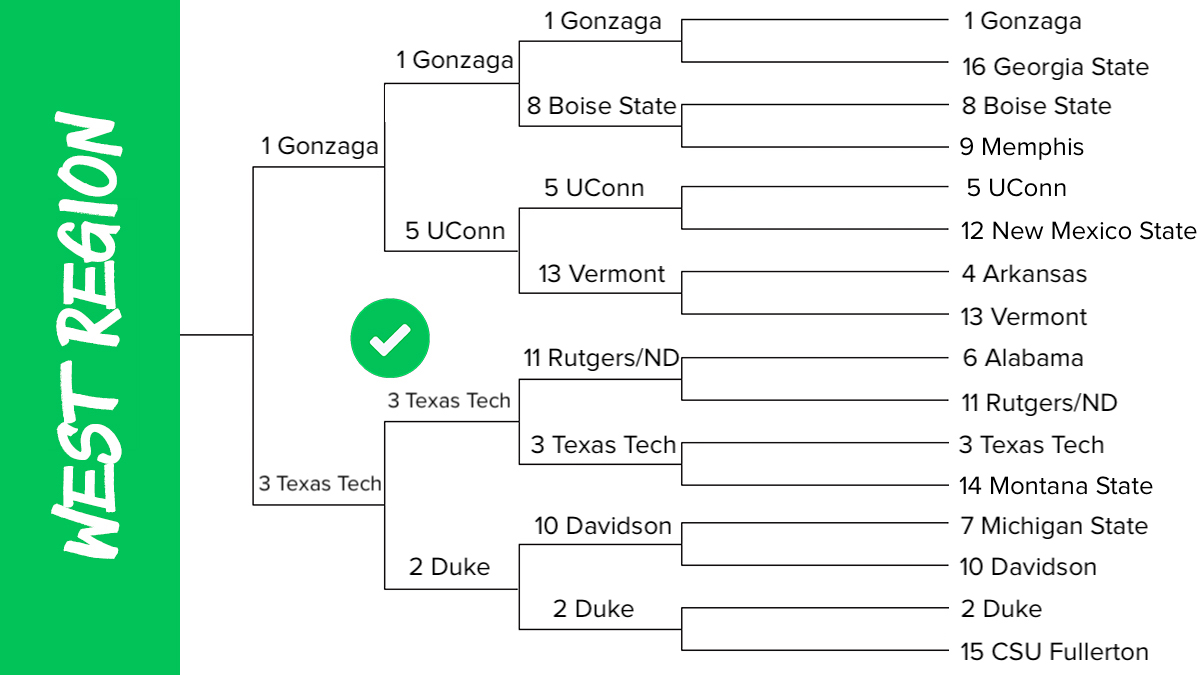Select 2 Duke Sweet Sixteen pick
This screenshot has width=1200, height=675.
pos(449,568)
